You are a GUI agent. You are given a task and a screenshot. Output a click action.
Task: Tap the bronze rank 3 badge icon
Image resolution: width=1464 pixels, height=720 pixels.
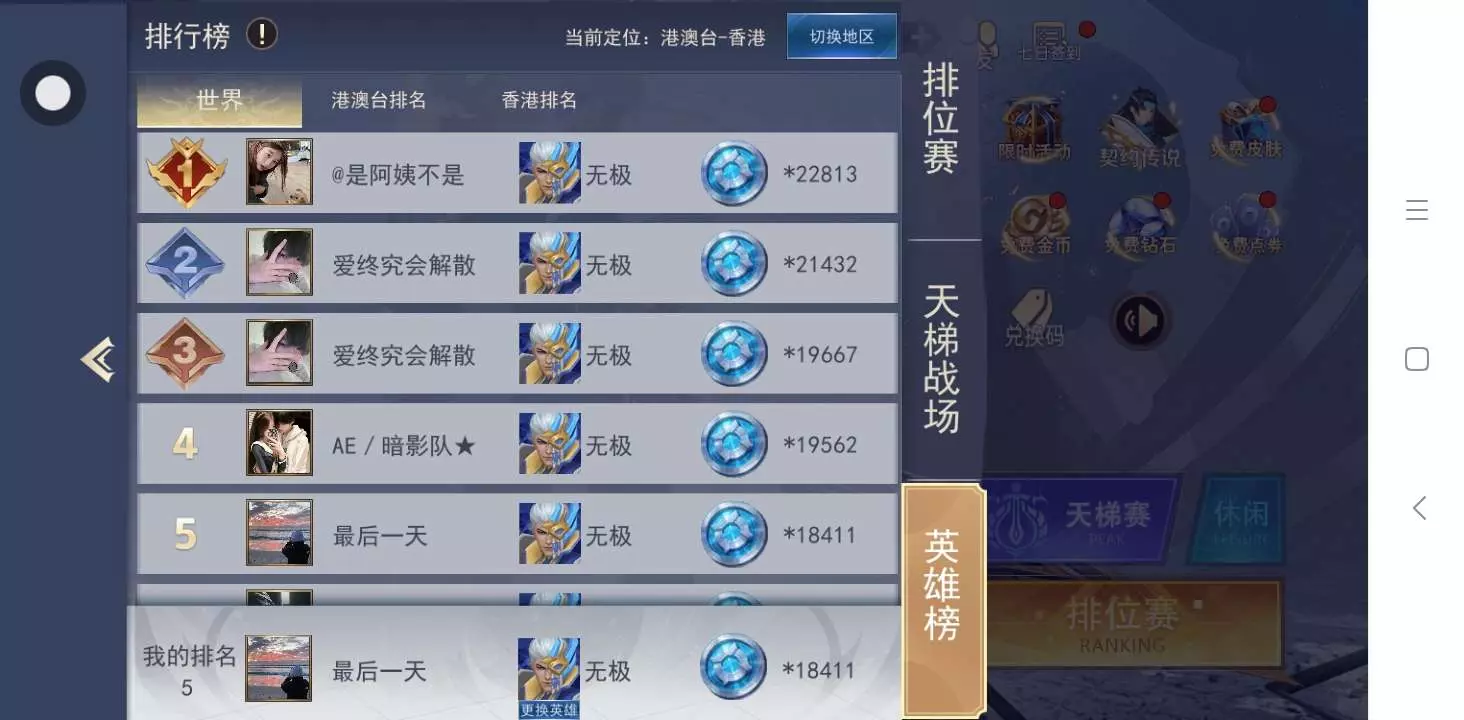click(x=186, y=353)
